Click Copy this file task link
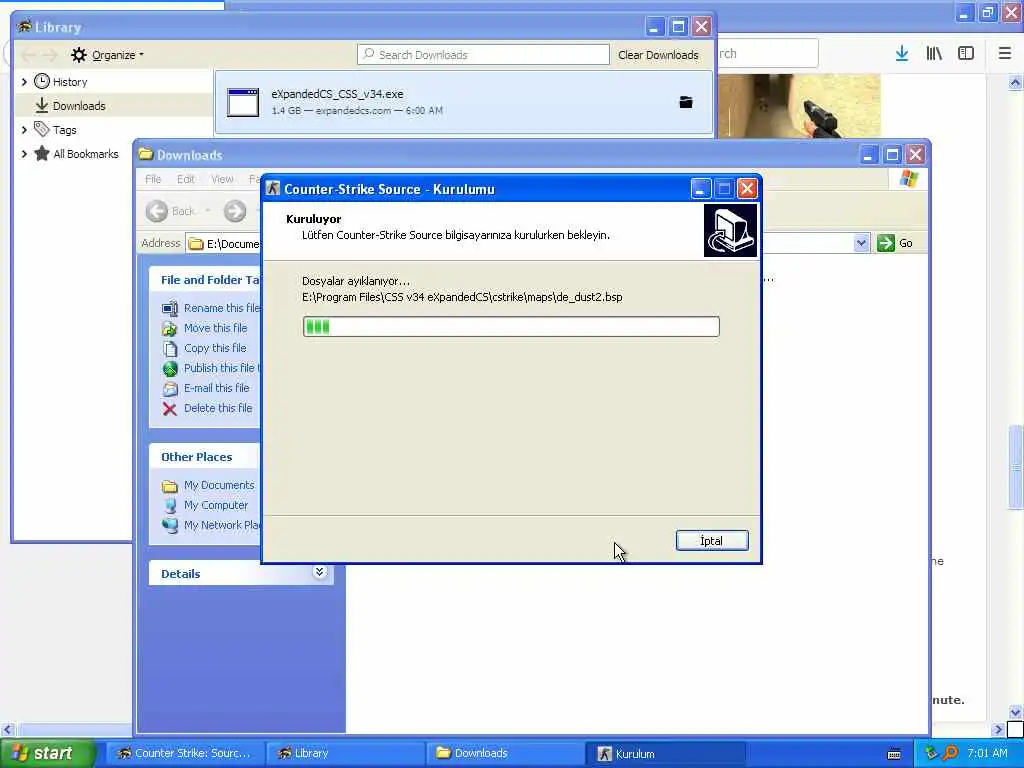Viewport: 1024px width, 768px height. point(215,348)
